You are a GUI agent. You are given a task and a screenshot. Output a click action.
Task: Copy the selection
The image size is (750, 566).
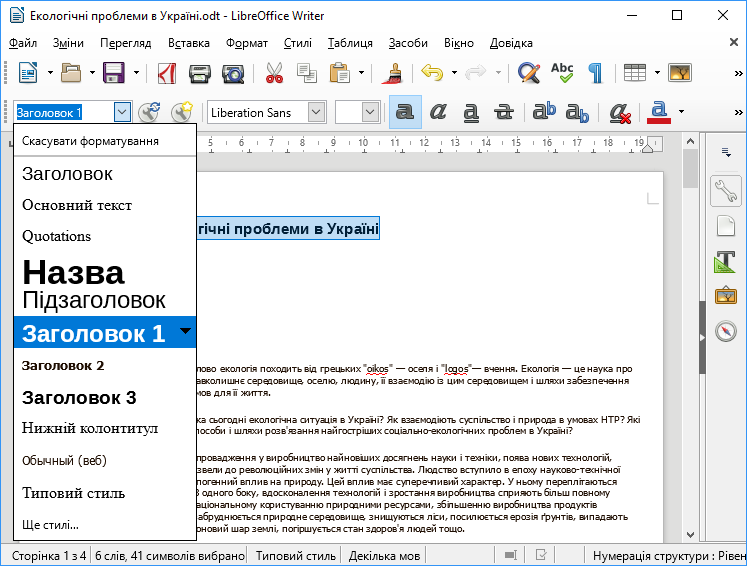pyautogui.click(x=306, y=73)
